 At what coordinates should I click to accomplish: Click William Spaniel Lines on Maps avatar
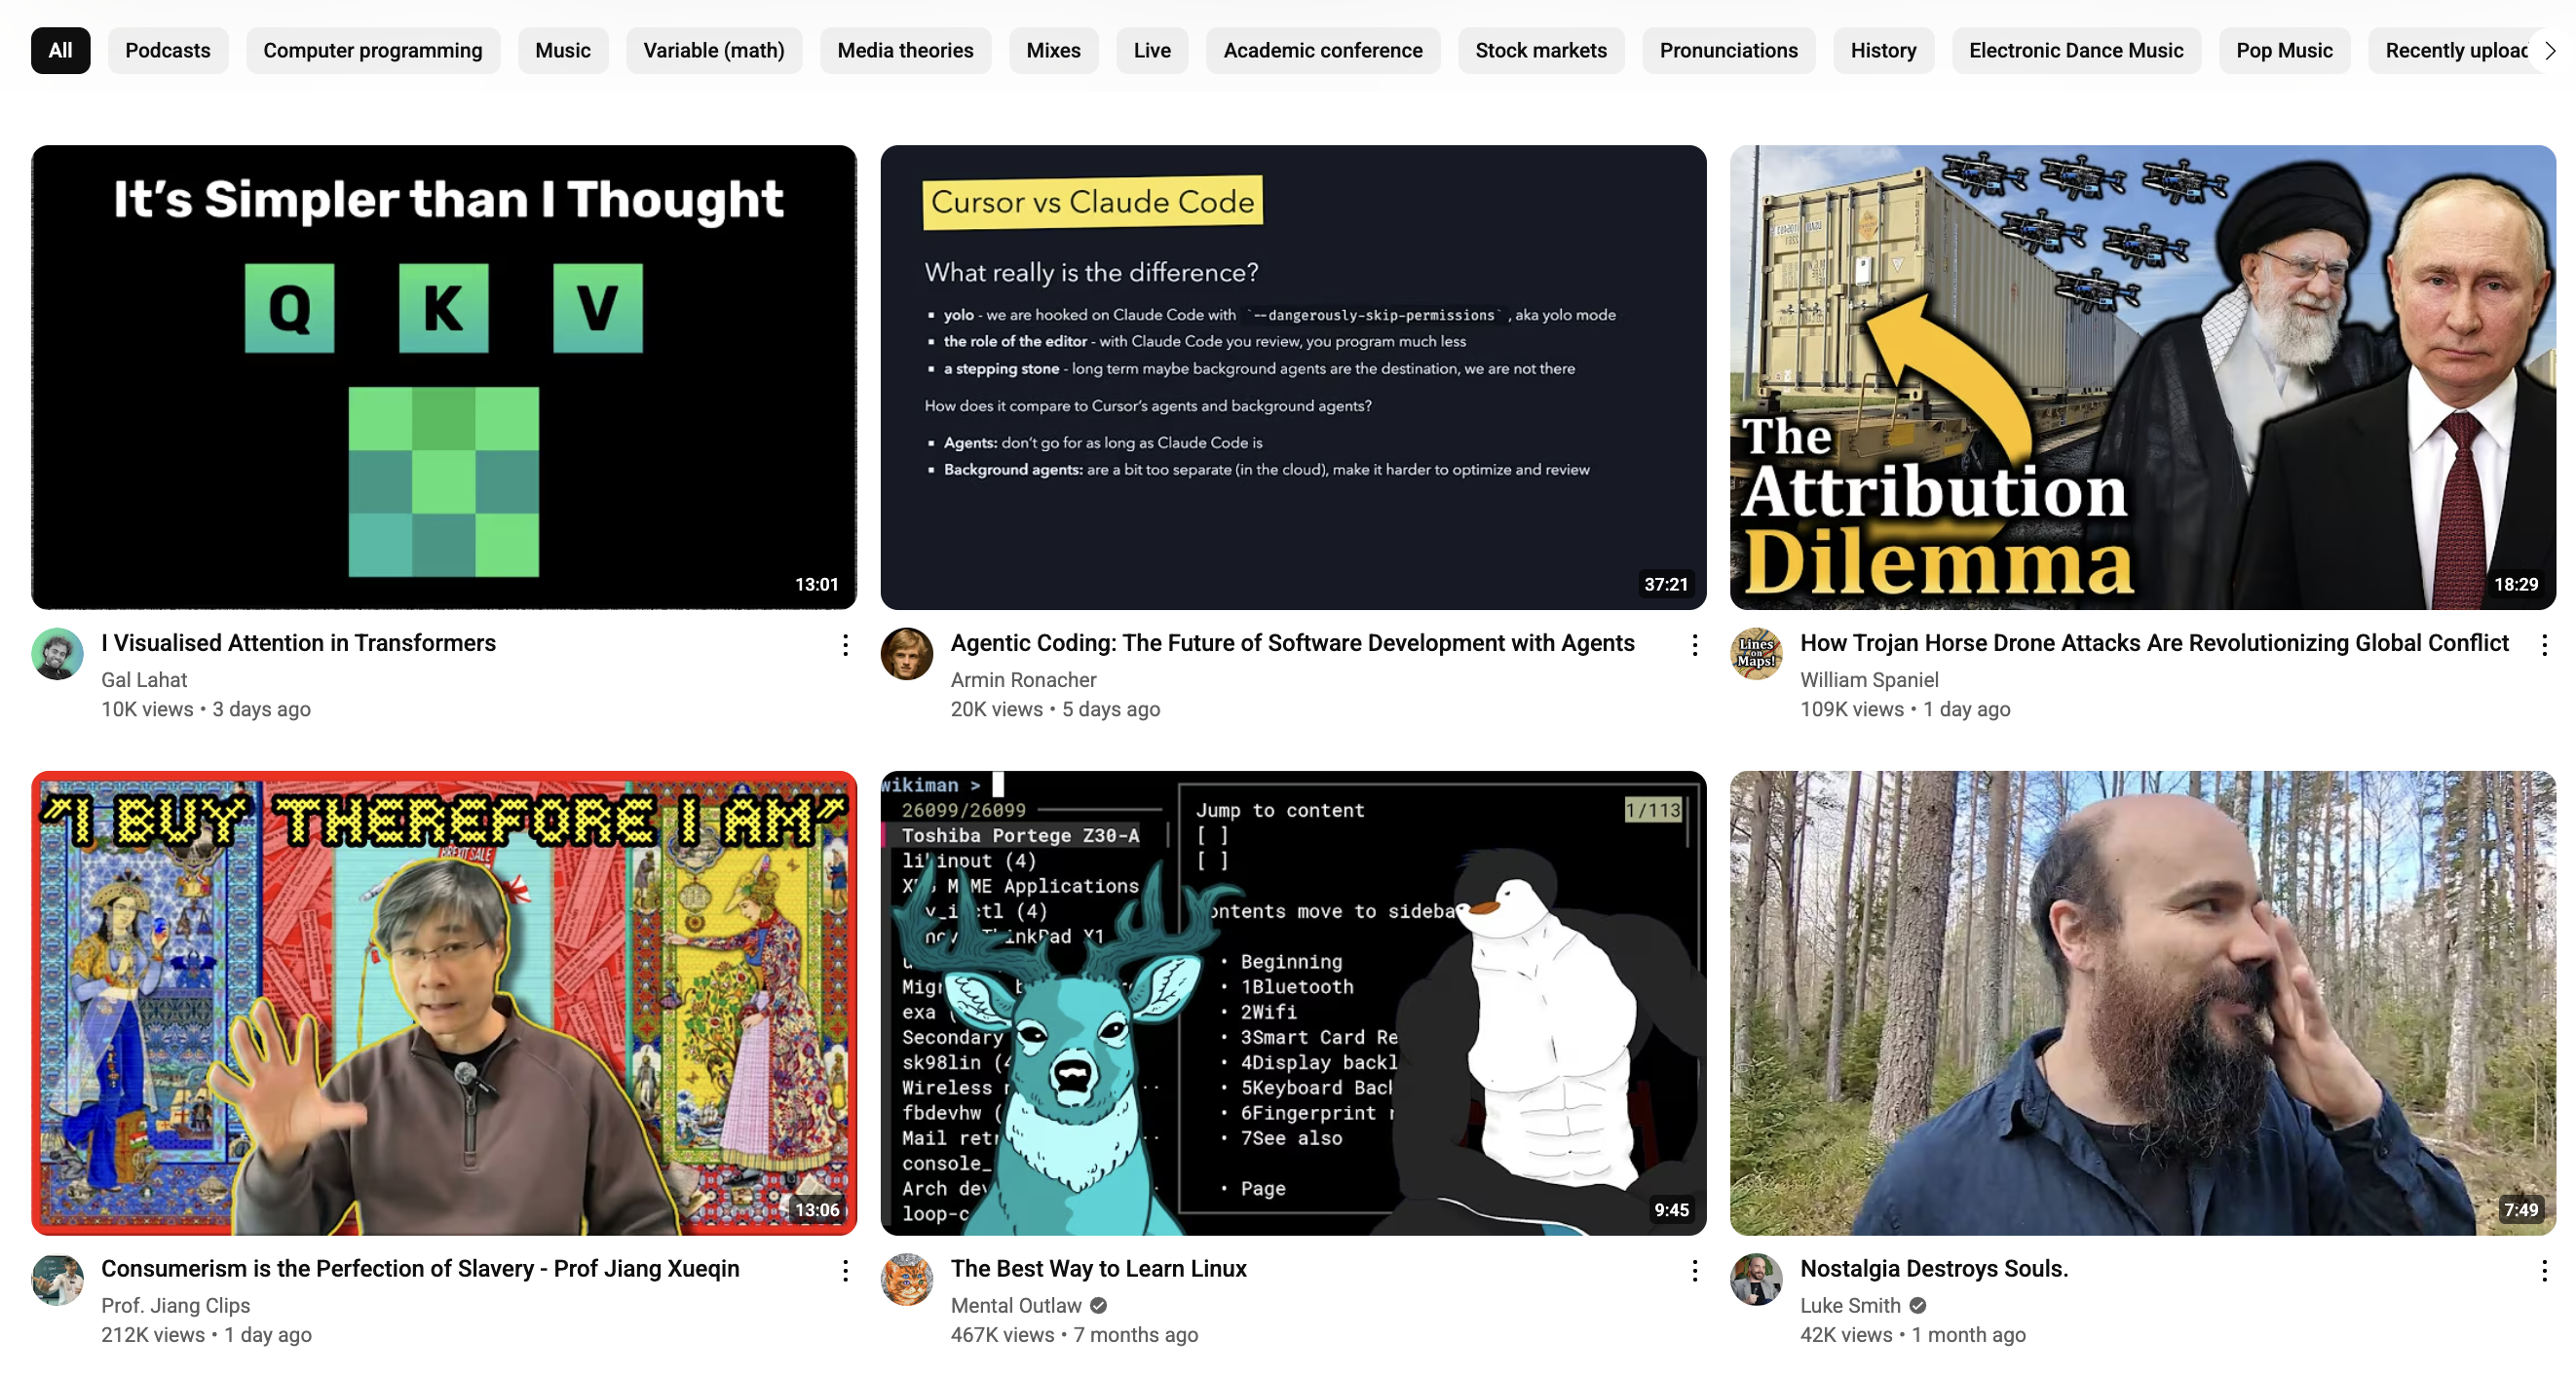pos(1757,654)
